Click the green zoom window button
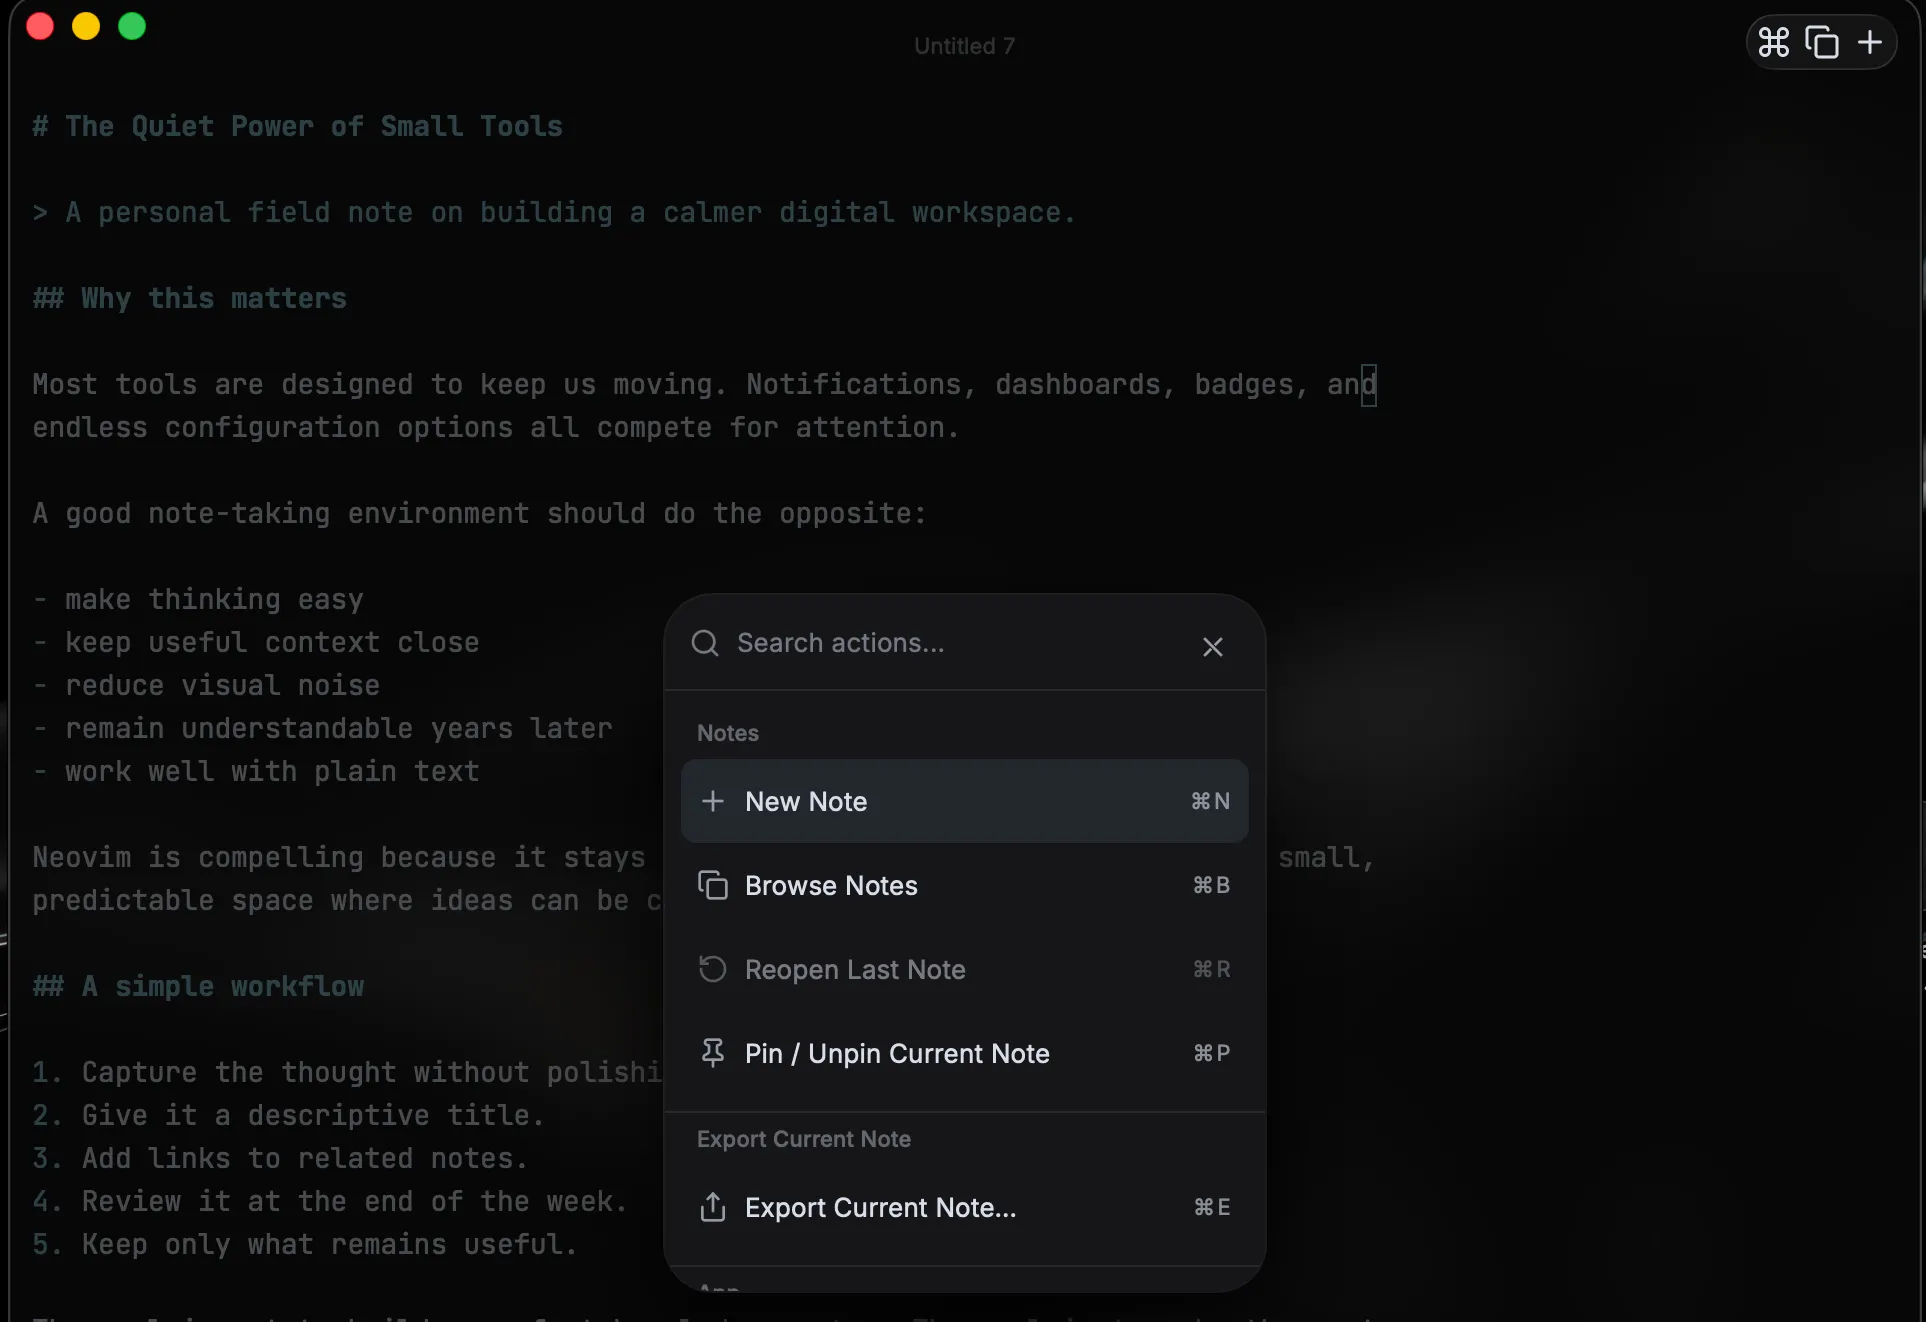Image resolution: width=1926 pixels, height=1322 pixels. click(132, 26)
